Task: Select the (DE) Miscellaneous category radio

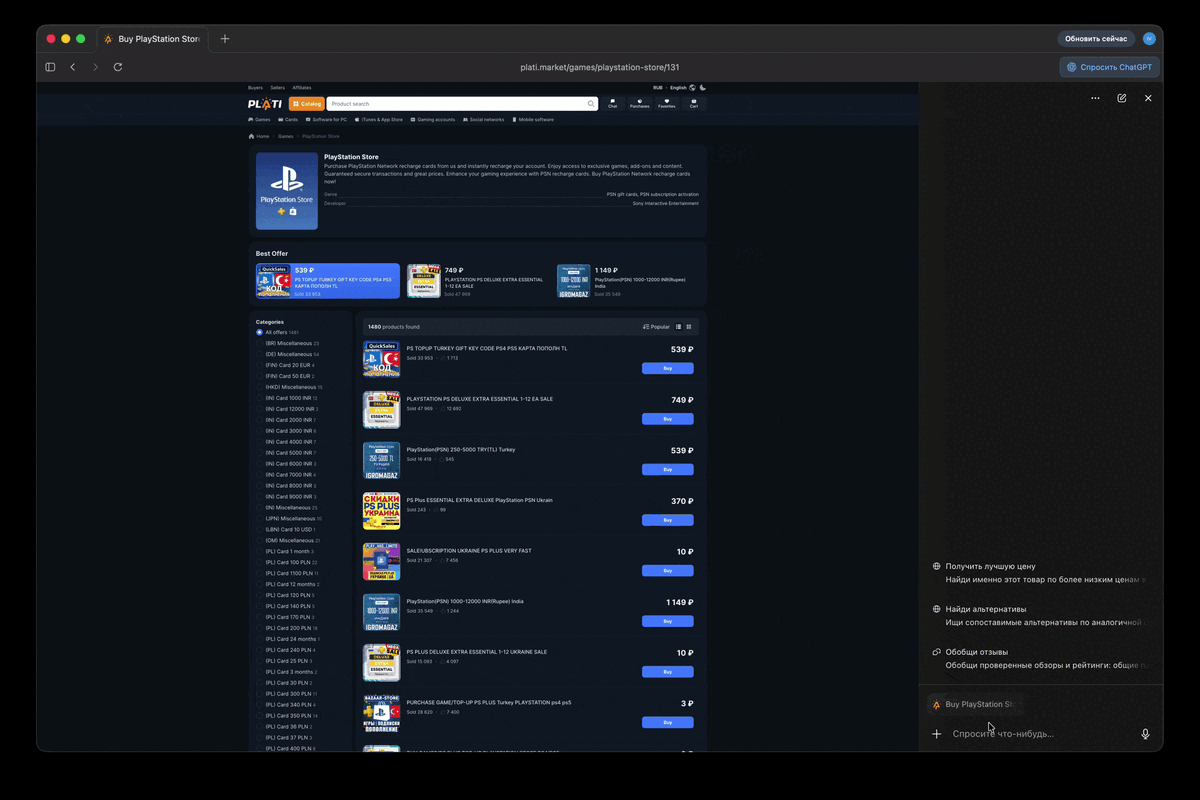Action: click(x=260, y=354)
